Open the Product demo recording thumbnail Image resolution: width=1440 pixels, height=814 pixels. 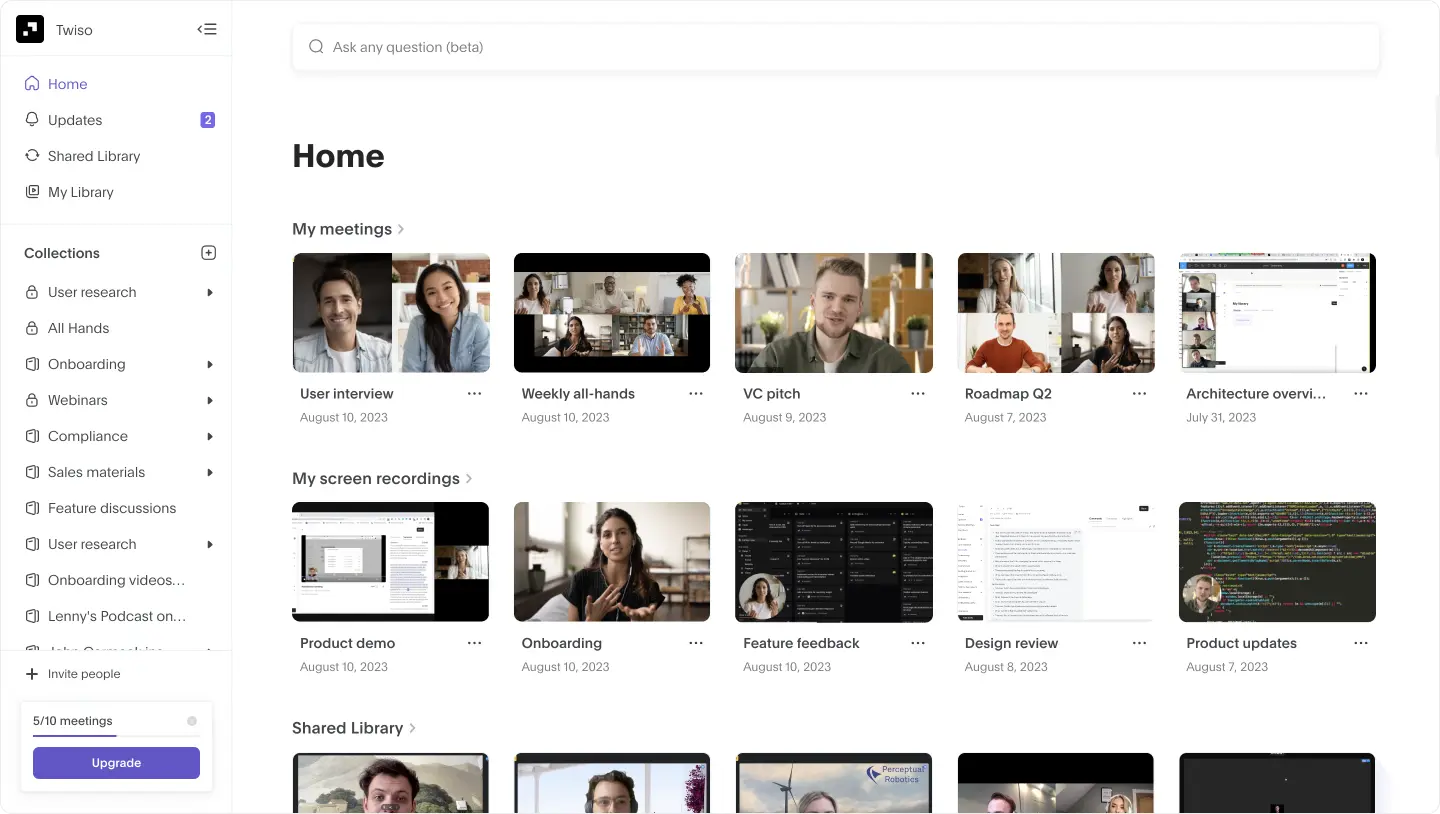[x=391, y=562]
